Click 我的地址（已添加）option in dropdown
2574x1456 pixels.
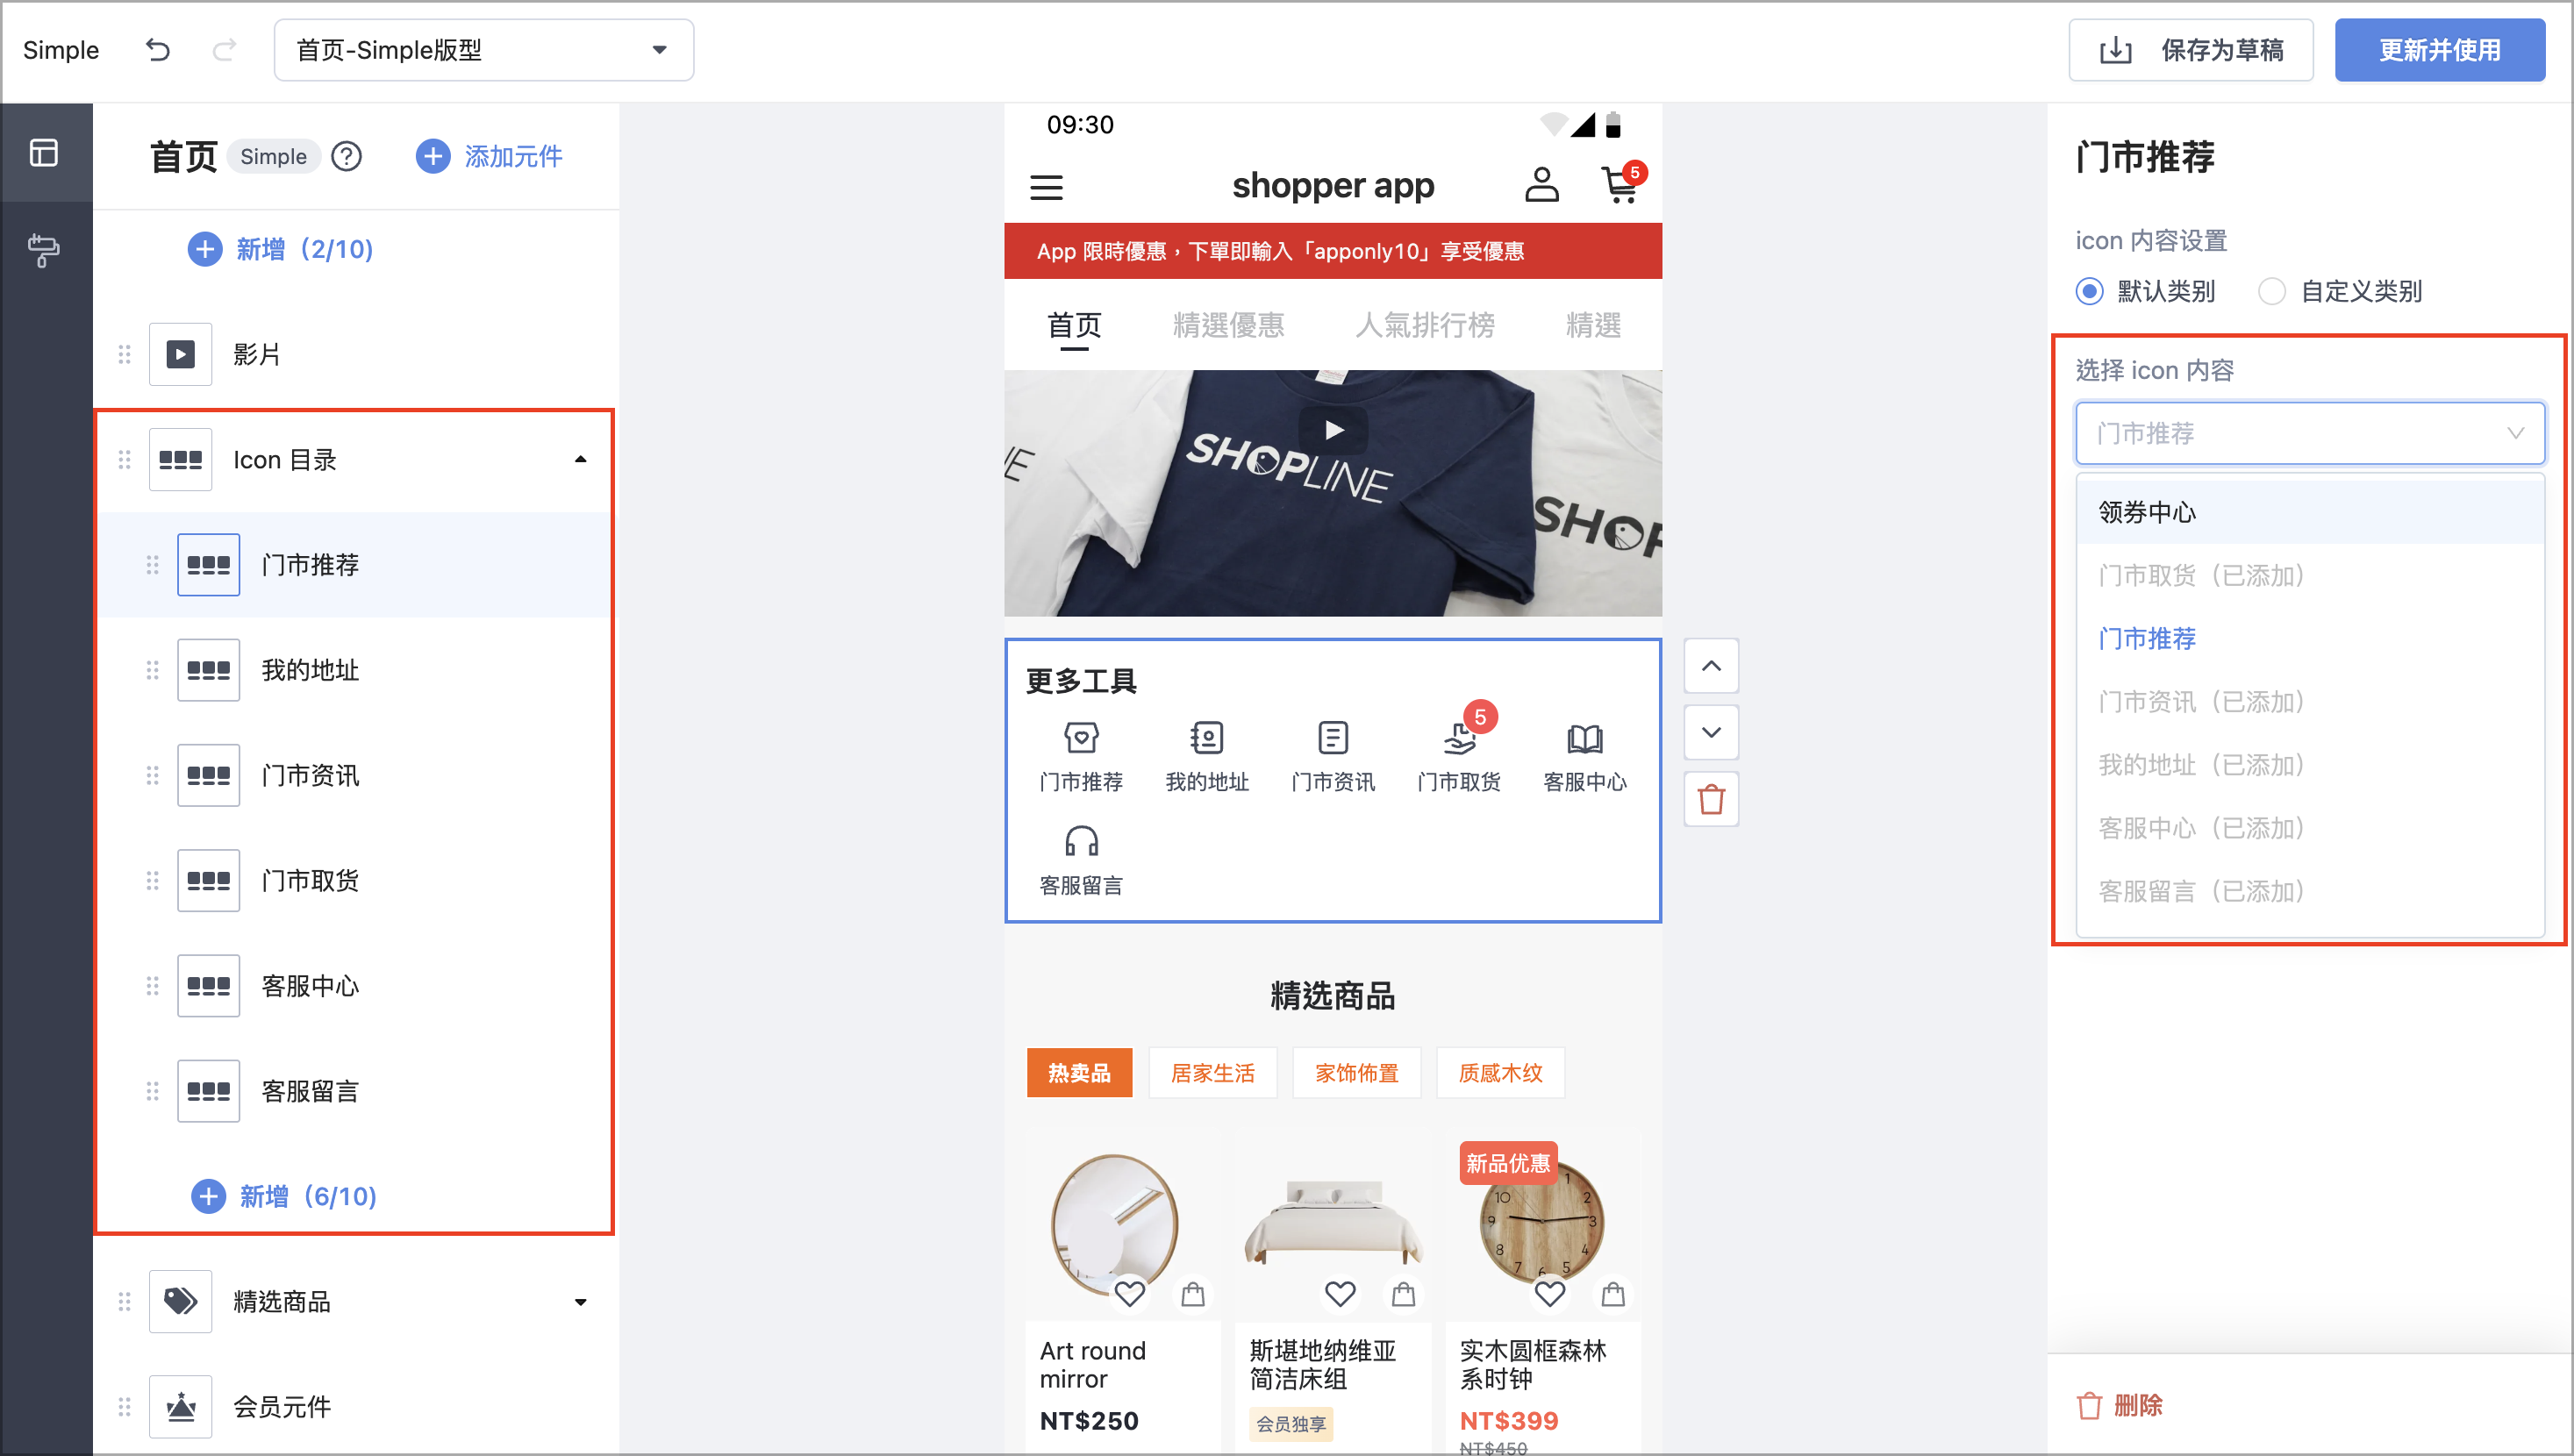tap(2309, 765)
